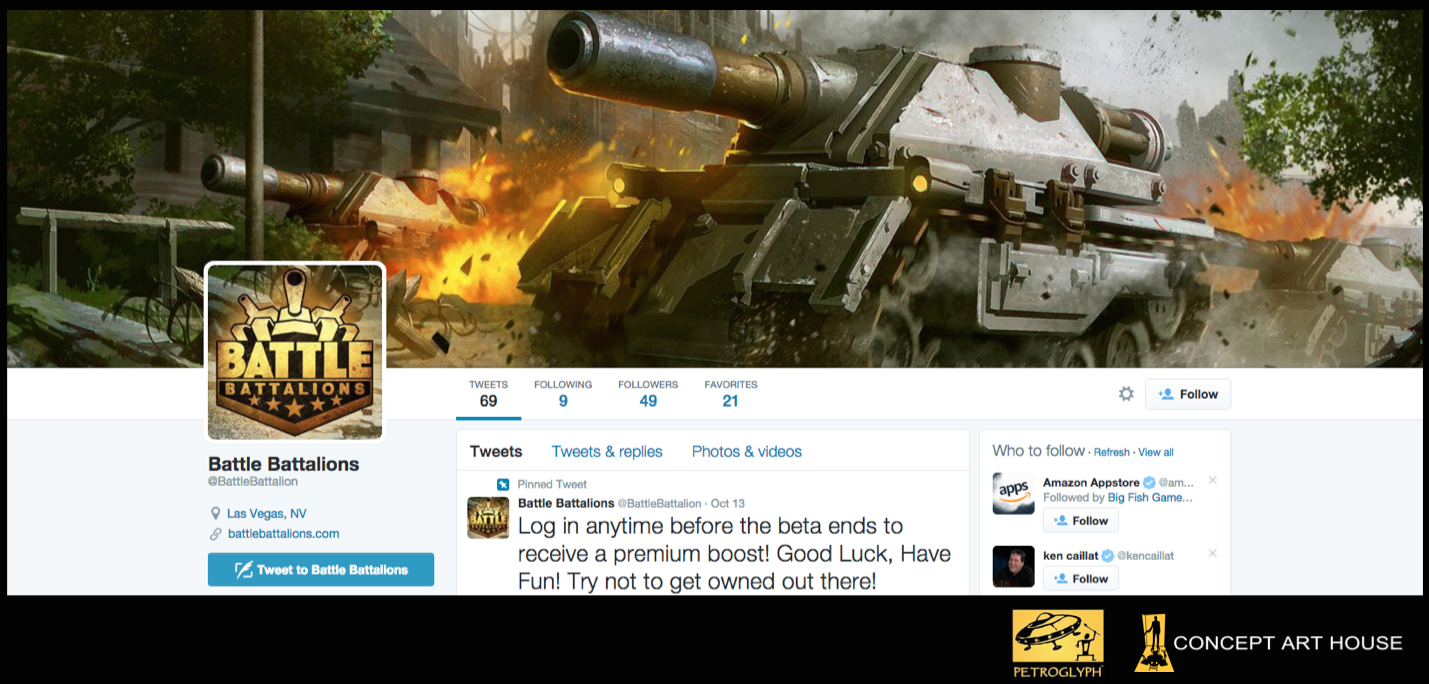Viewport: 1429px width, 684px height.
Task: Open the profile settings gear icon
Action: click(1126, 394)
